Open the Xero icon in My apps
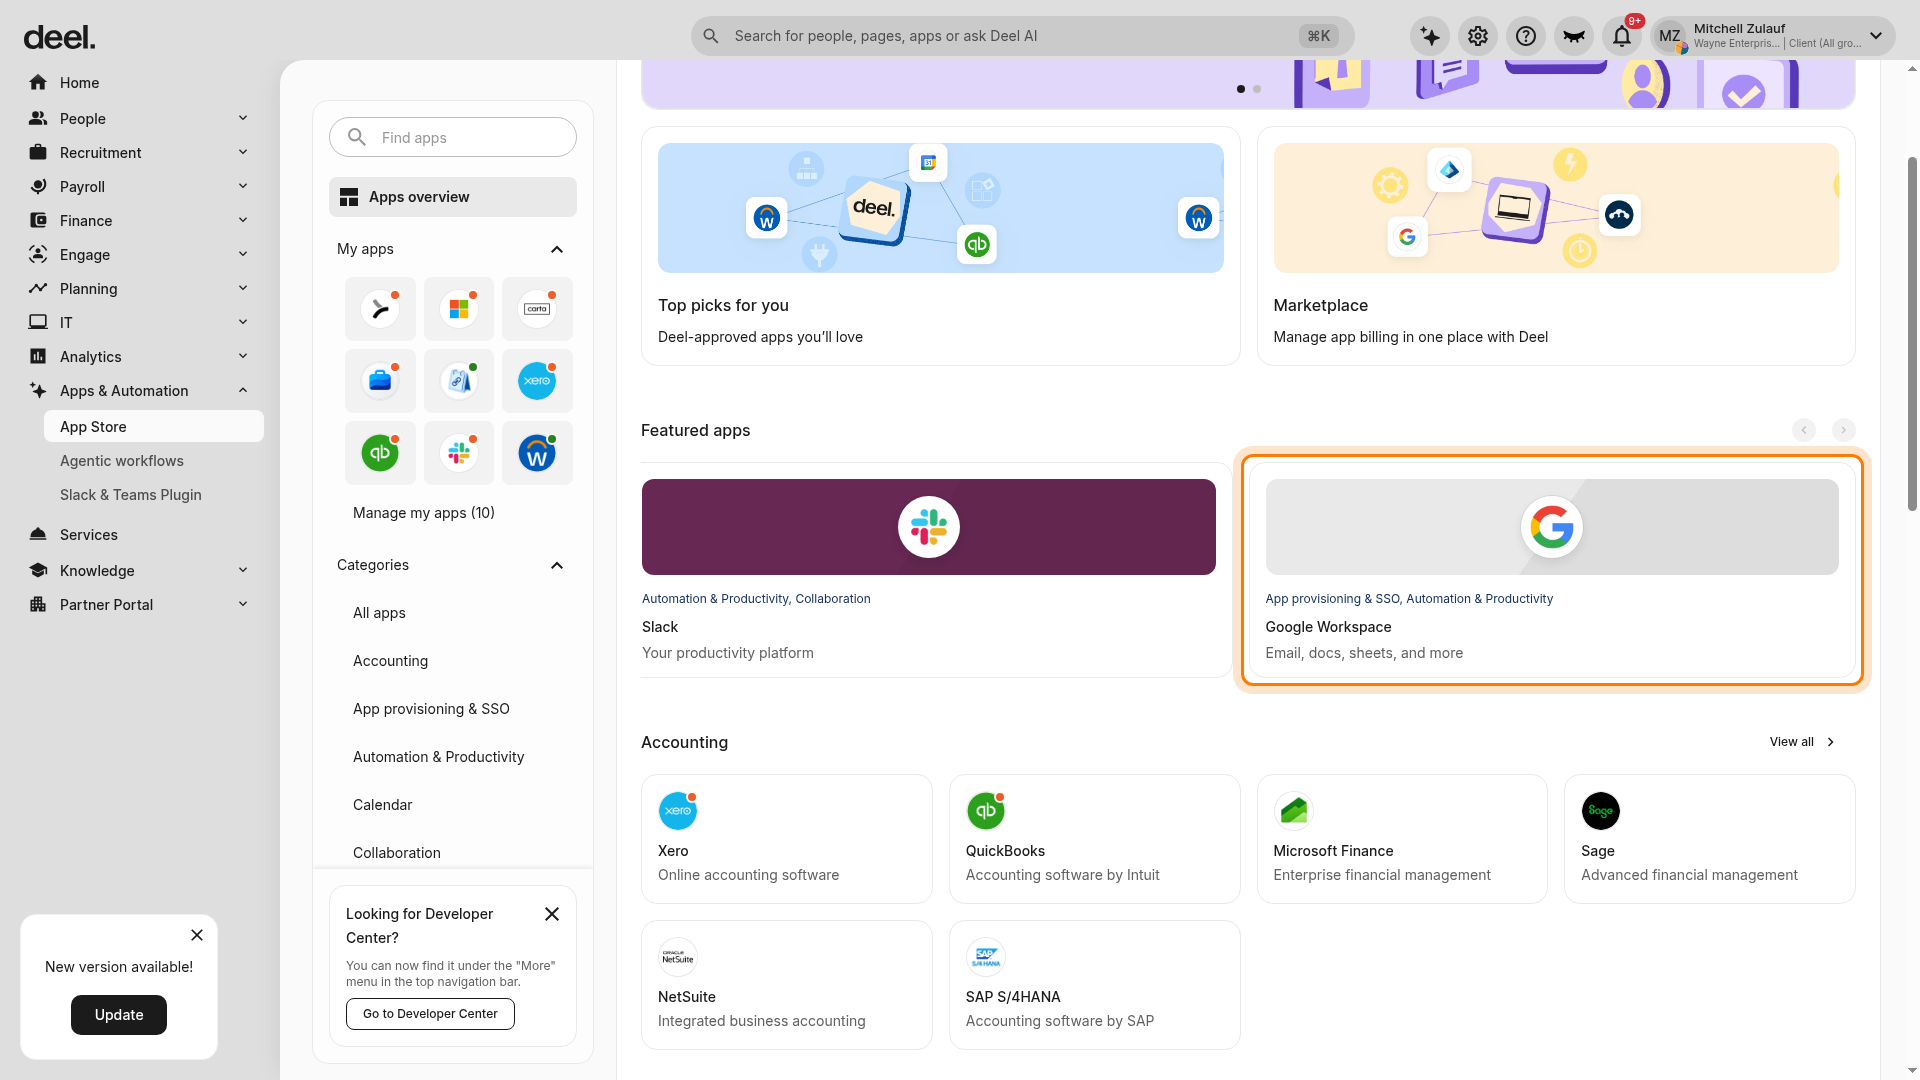Screen dimensions: 1920x1080 (537, 381)
